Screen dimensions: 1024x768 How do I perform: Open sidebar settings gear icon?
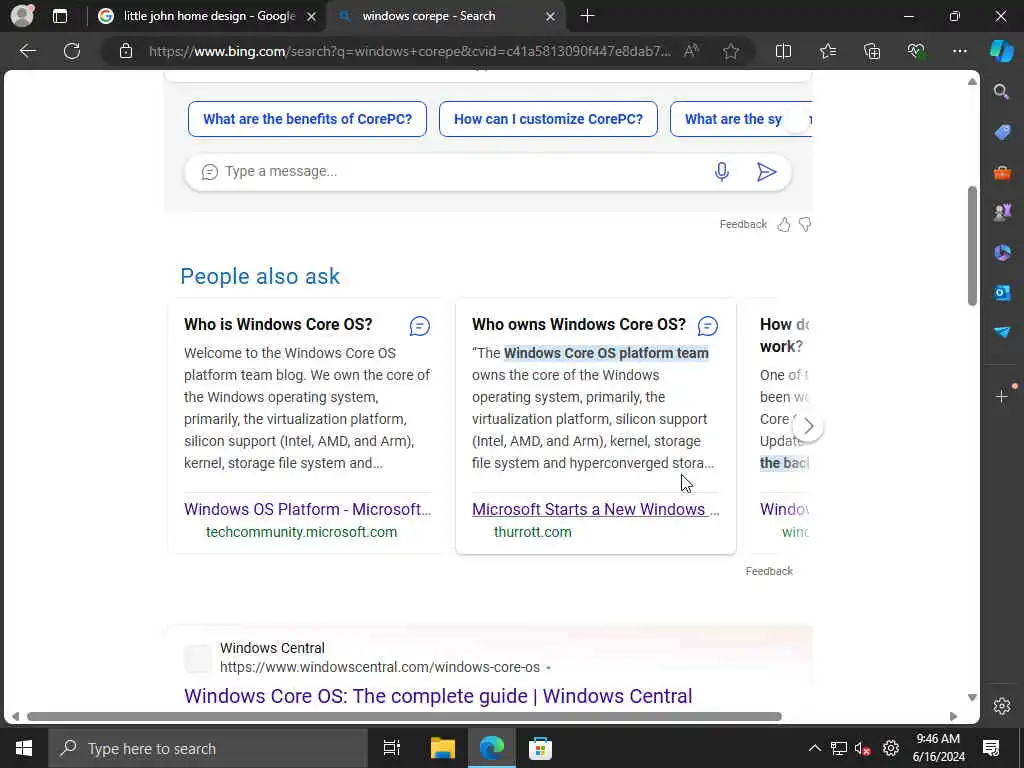tap(1002, 706)
